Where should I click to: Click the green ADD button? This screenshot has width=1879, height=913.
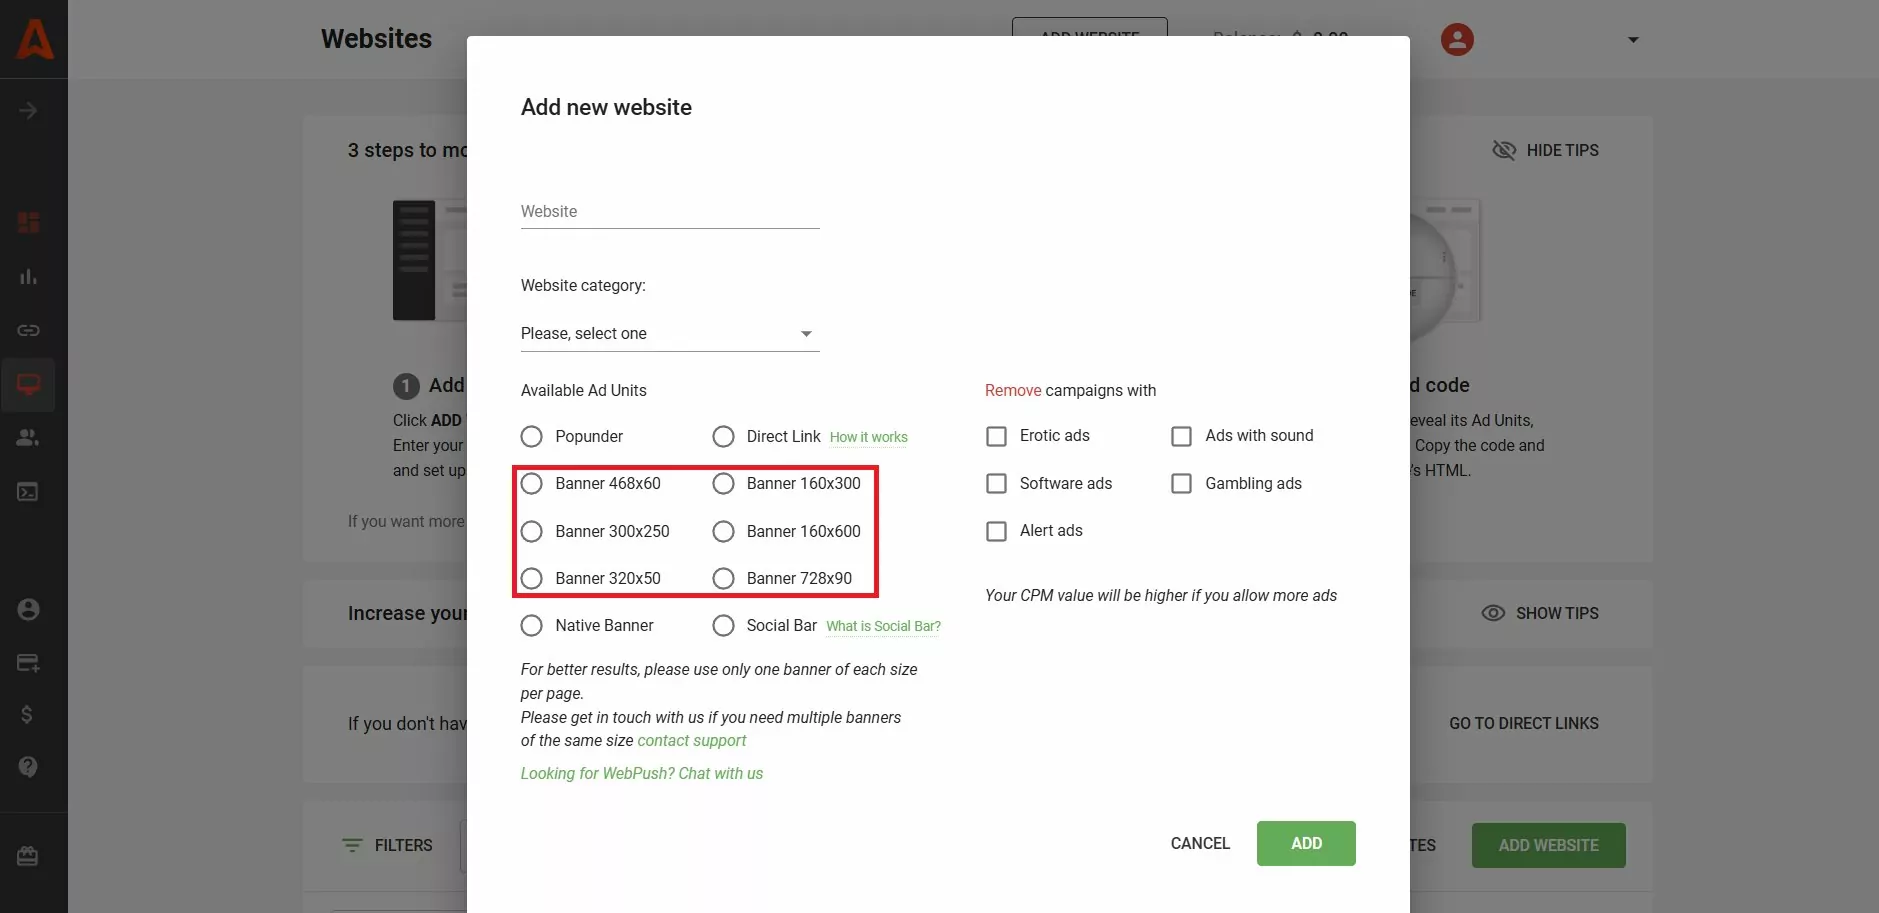click(x=1306, y=843)
